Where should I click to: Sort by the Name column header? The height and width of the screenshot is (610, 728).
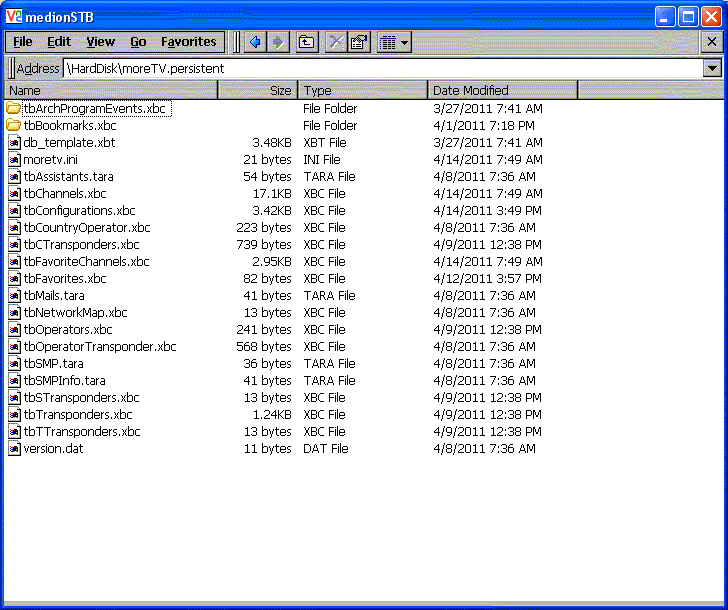pyautogui.click(x=111, y=90)
